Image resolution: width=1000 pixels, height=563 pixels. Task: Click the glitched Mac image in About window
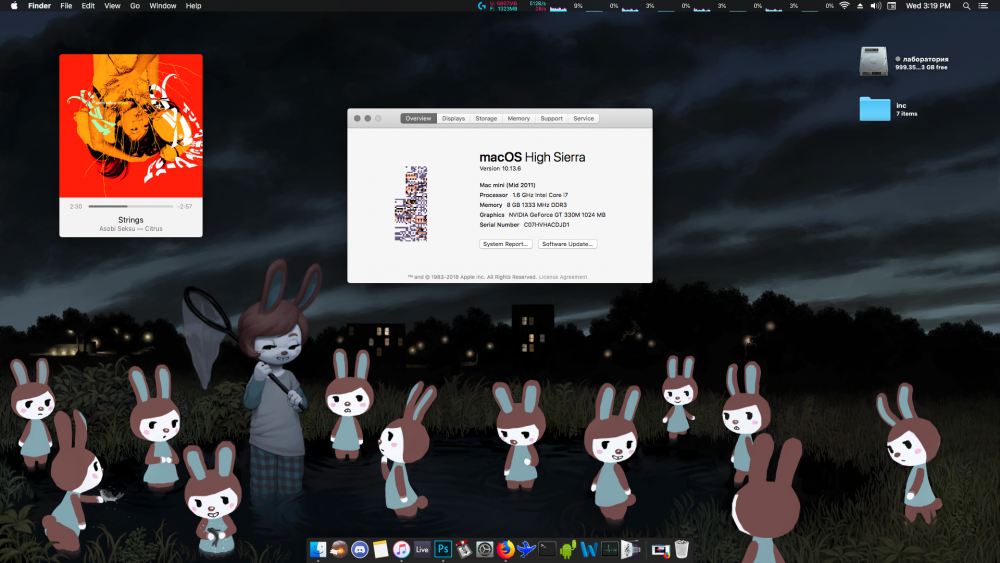coord(411,204)
